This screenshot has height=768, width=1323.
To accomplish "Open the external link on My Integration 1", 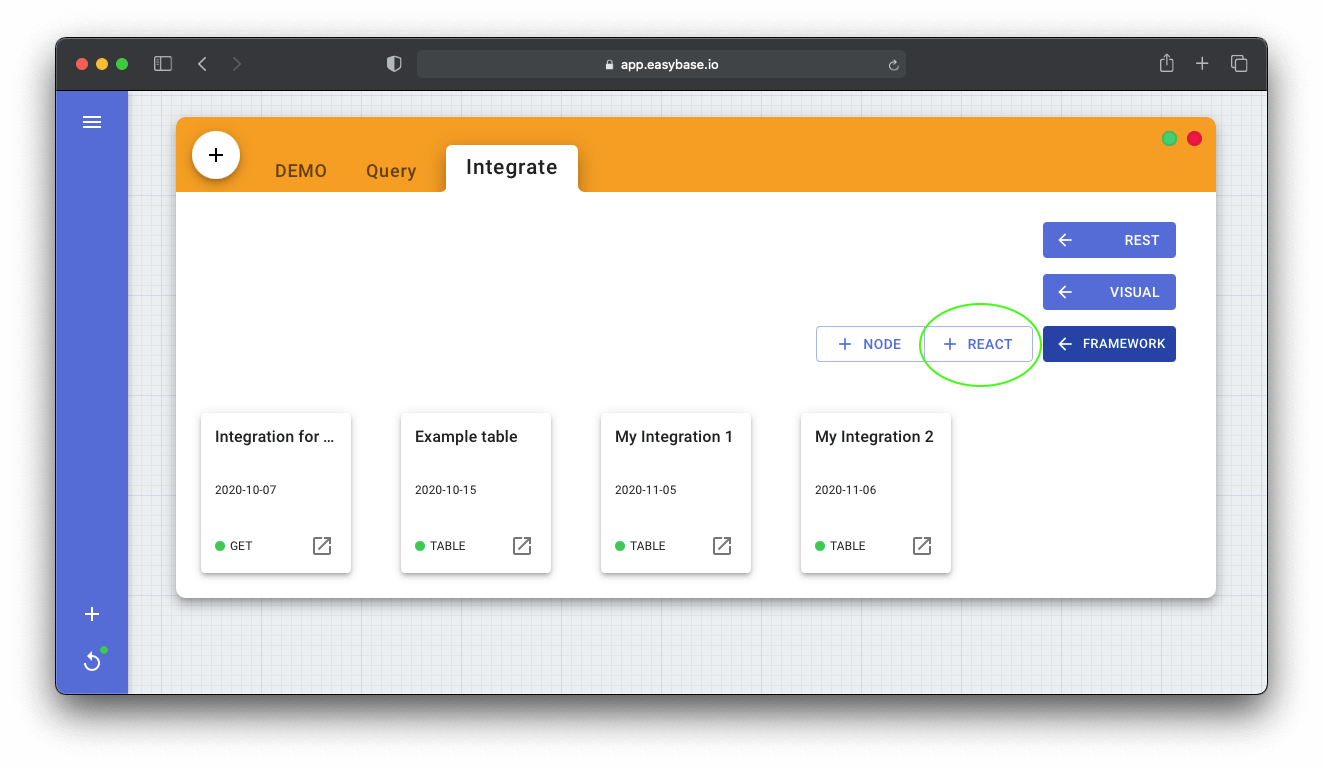I will (721, 545).
